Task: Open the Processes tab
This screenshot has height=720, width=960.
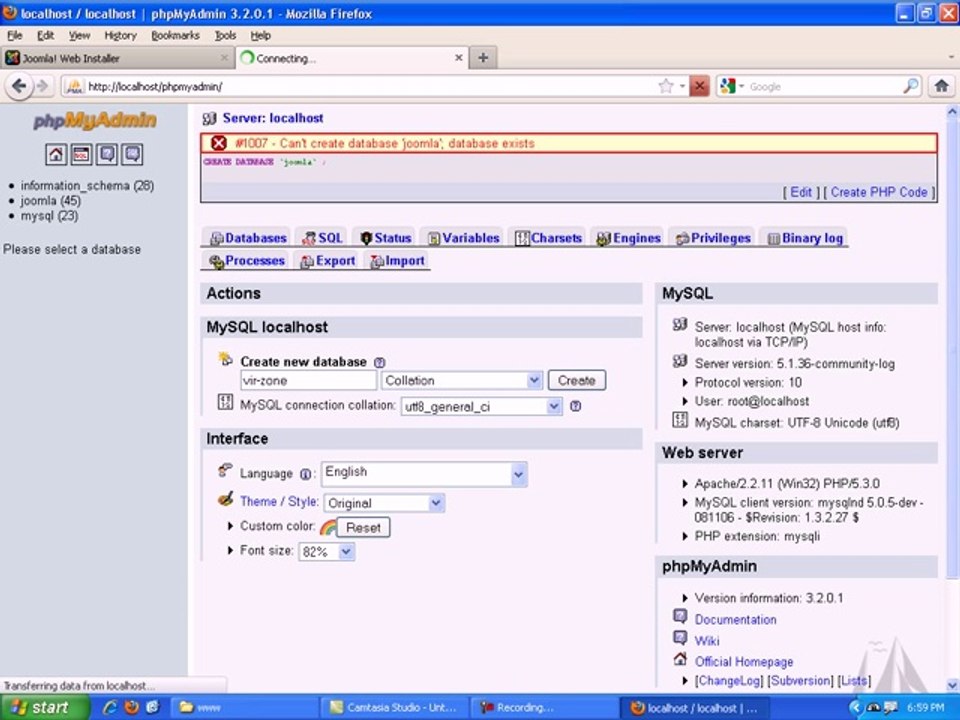Action: click(x=247, y=261)
